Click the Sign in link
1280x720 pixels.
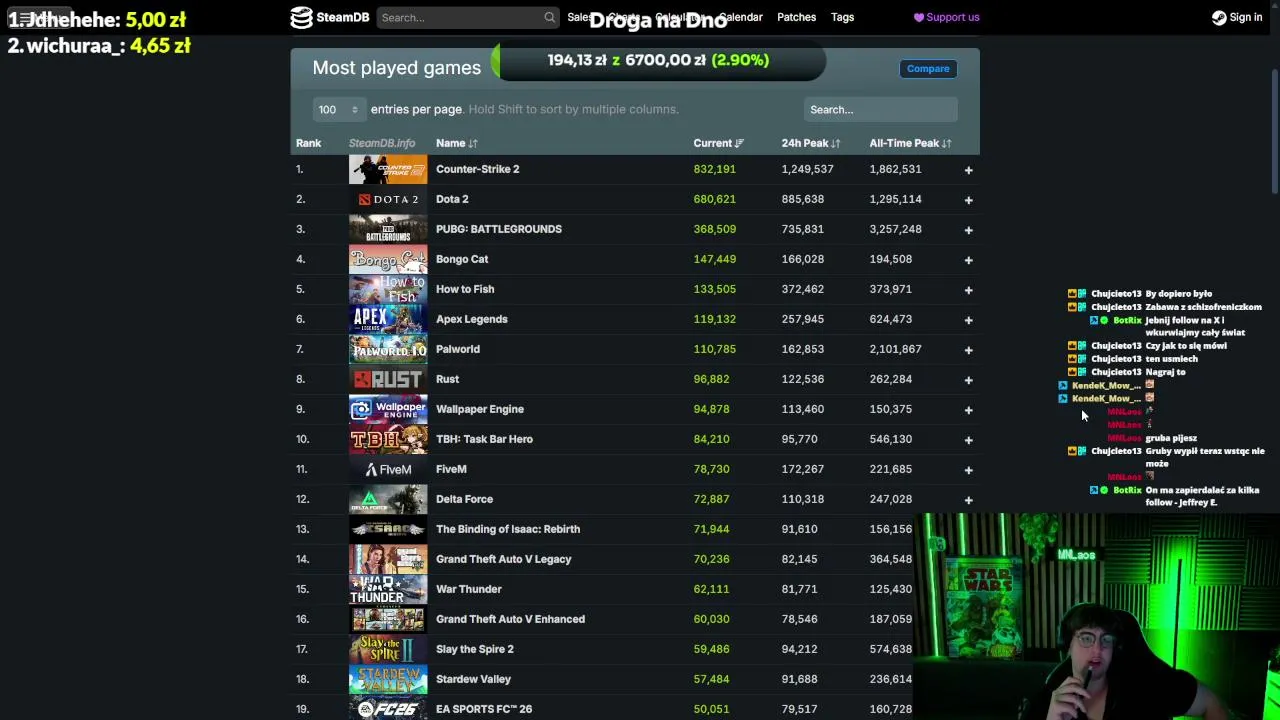[1237, 17]
